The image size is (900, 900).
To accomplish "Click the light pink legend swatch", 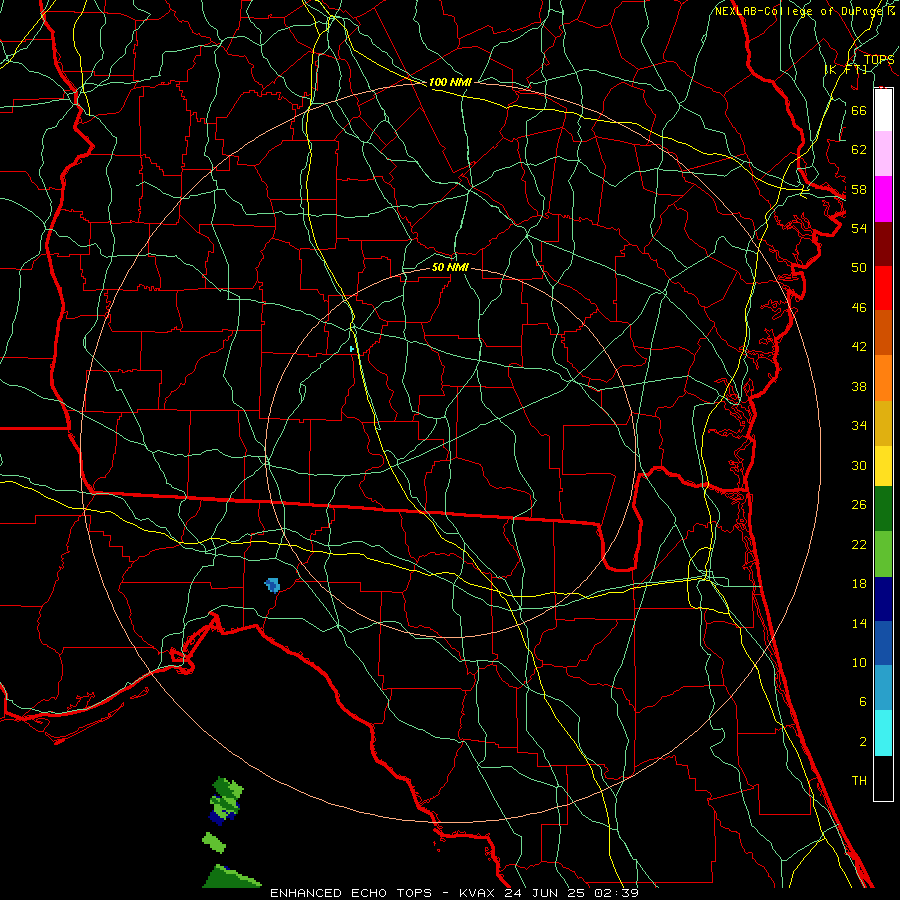I will click(x=883, y=153).
